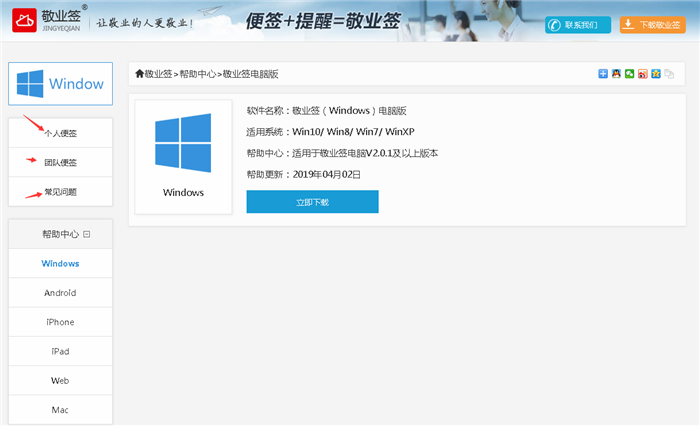
Task: Collapse the 帮助中心 section toggle
Action: coord(87,234)
